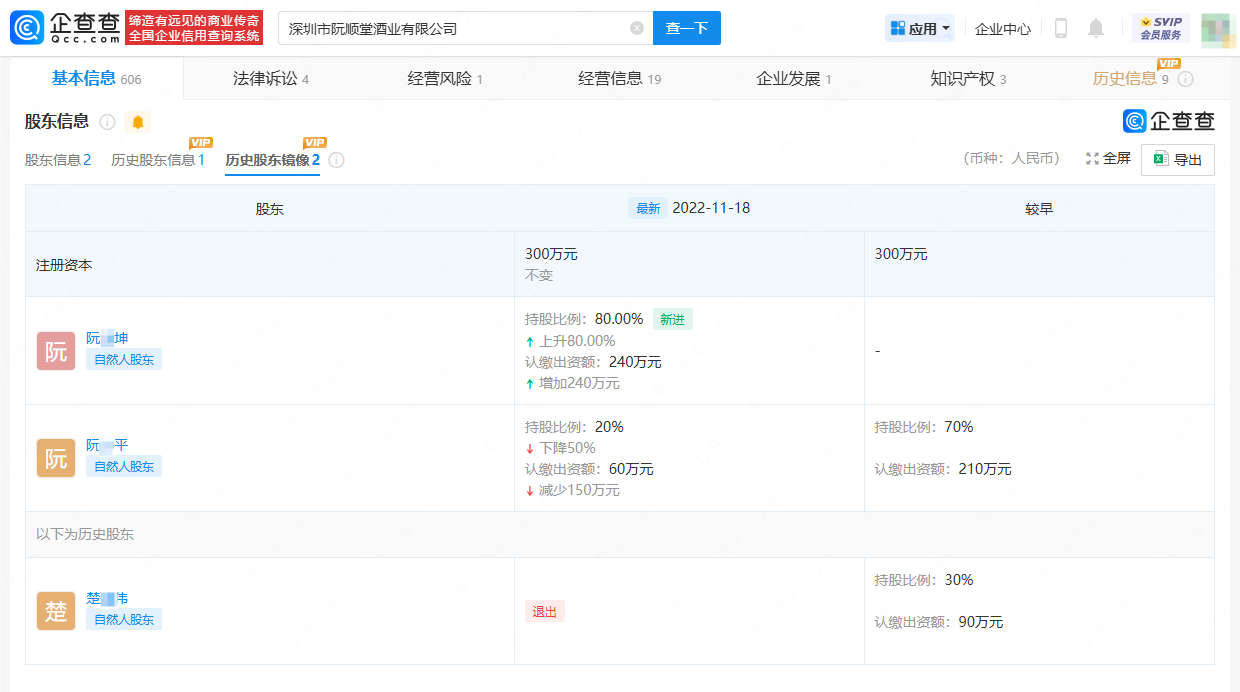The height and width of the screenshot is (692, 1240).
Task: Click 全屏 fullscreen button
Action: pyautogui.click(x=1108, y=159)
